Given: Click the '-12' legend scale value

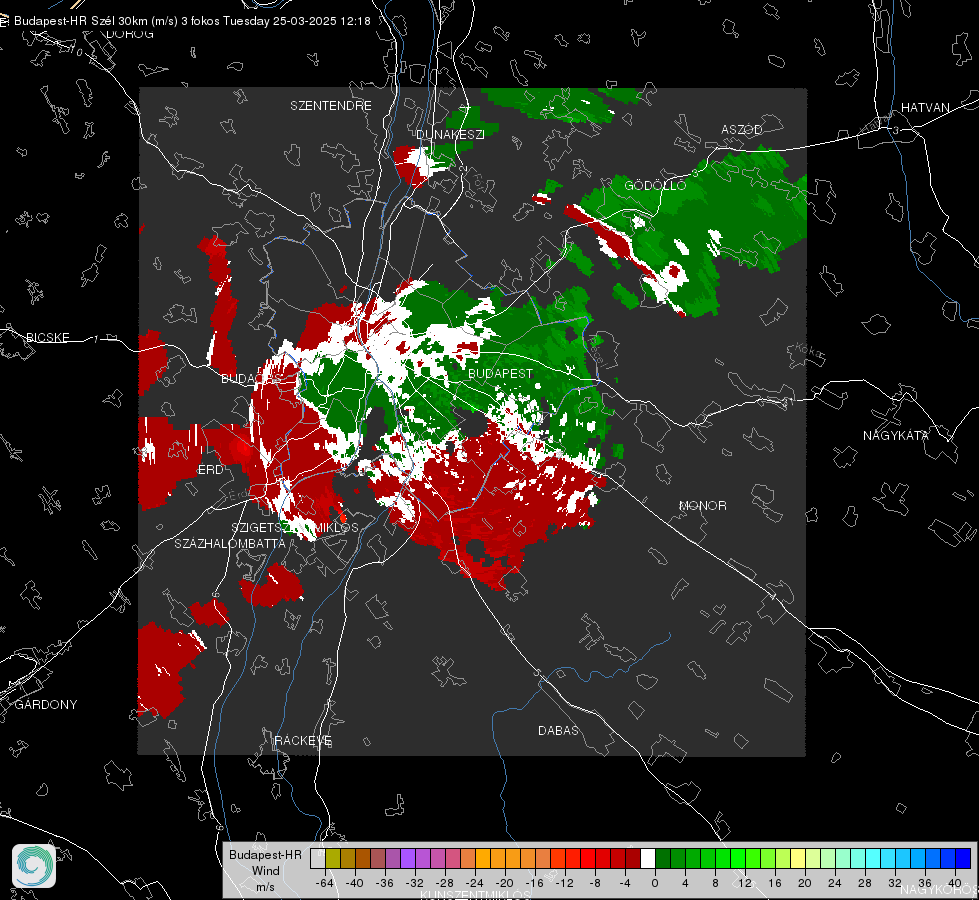Looking at the screenshot, I should [x=565, y=883].
